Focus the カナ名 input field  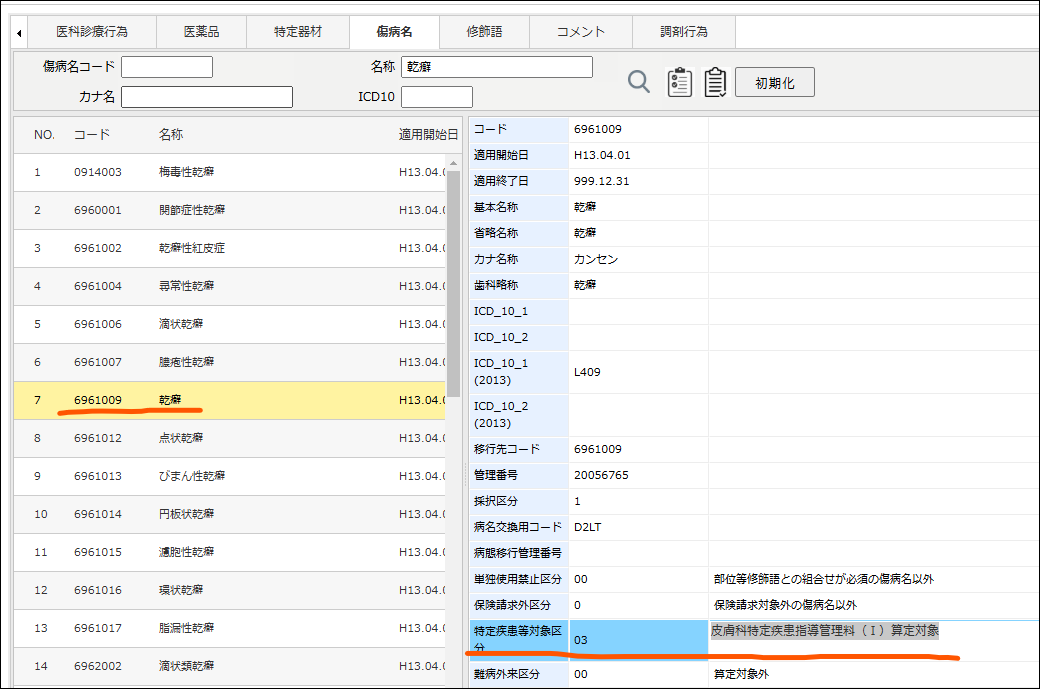pyautogui.click(x=207, y=97)
